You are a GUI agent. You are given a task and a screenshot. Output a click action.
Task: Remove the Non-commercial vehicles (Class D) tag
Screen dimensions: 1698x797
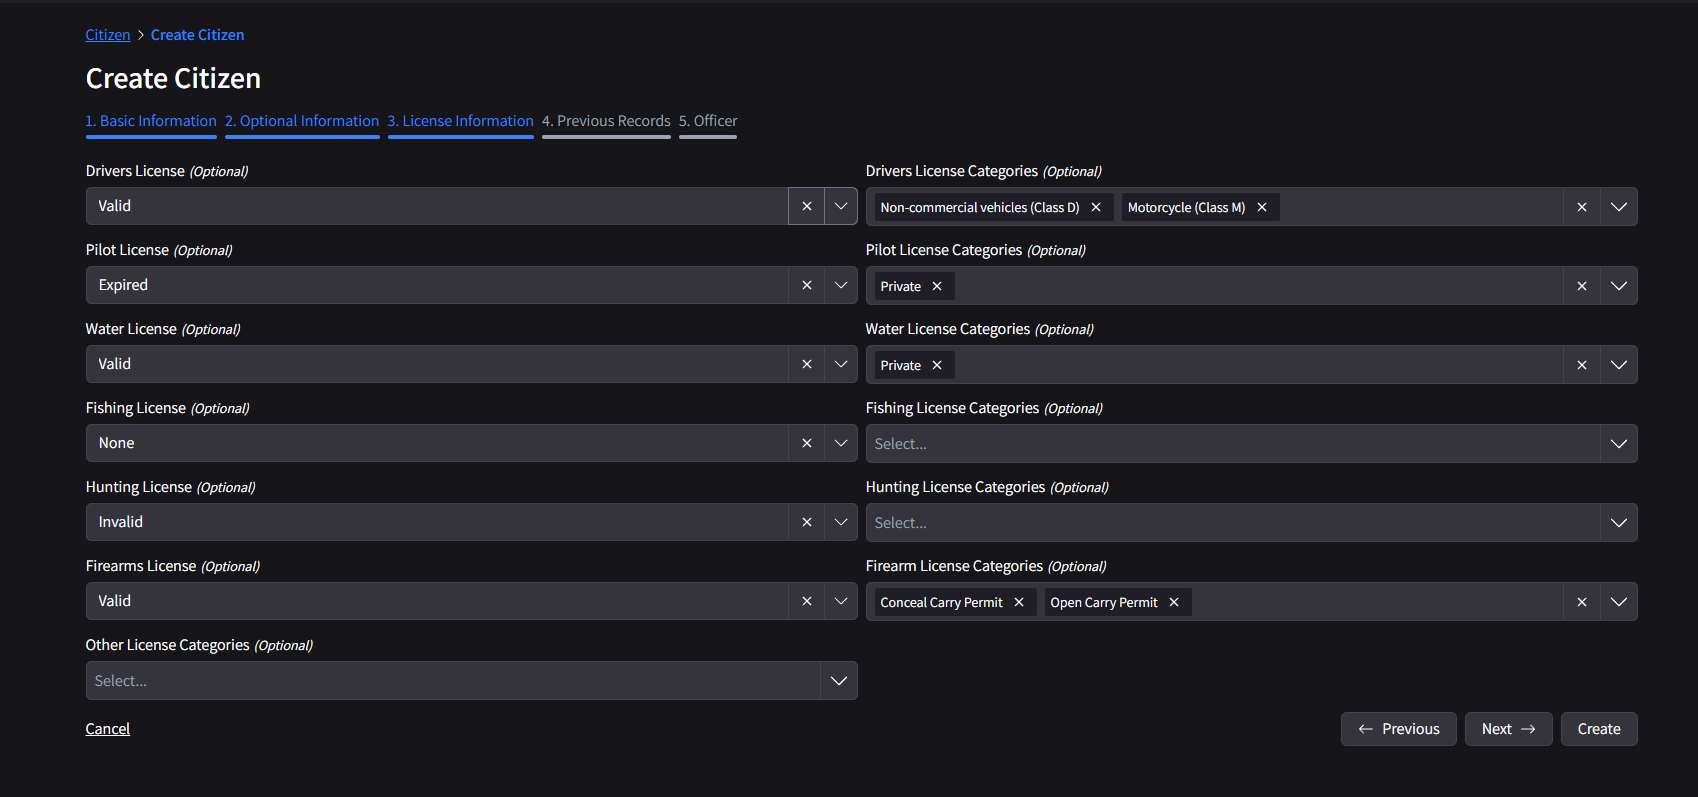coord(1096,207)
